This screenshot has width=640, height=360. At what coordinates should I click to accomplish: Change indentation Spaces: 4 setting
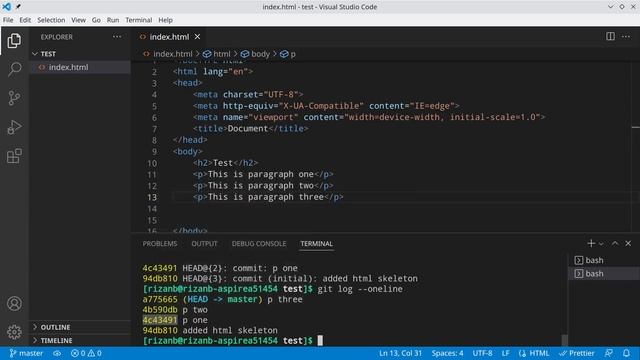447,353
